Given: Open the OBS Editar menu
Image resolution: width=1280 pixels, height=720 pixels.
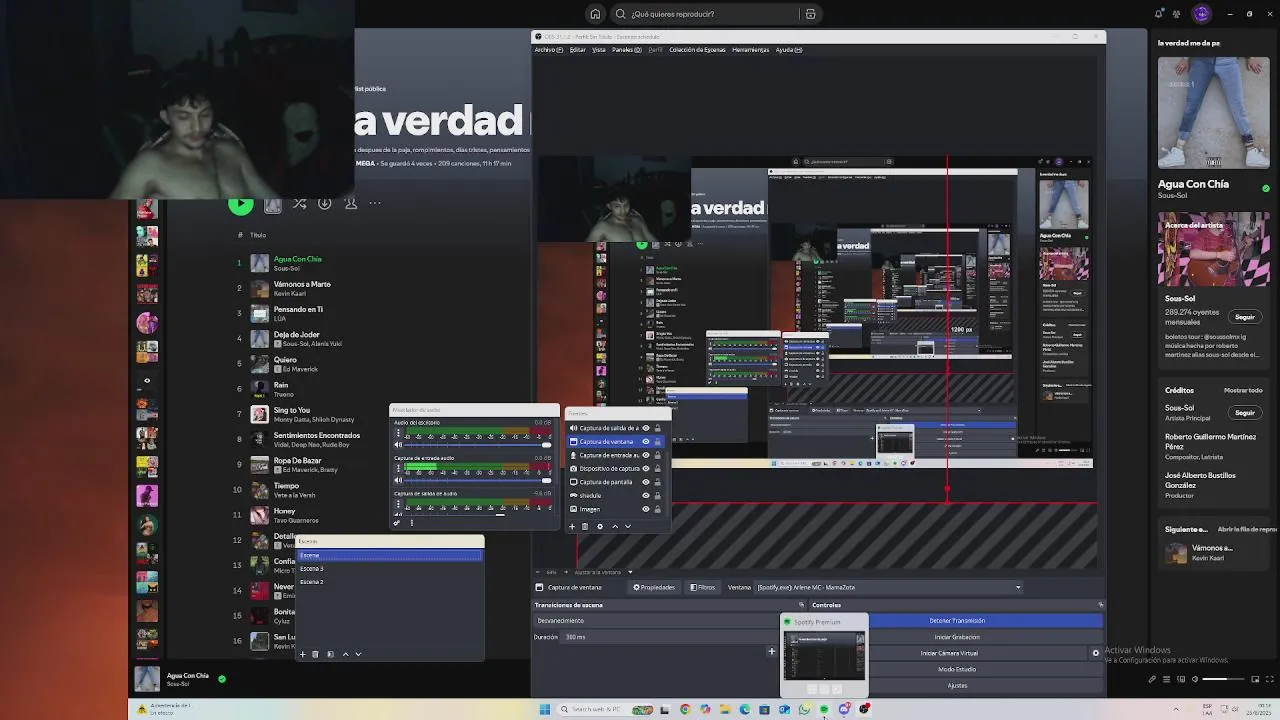Looking at the screenshot, I should (578, 50).
